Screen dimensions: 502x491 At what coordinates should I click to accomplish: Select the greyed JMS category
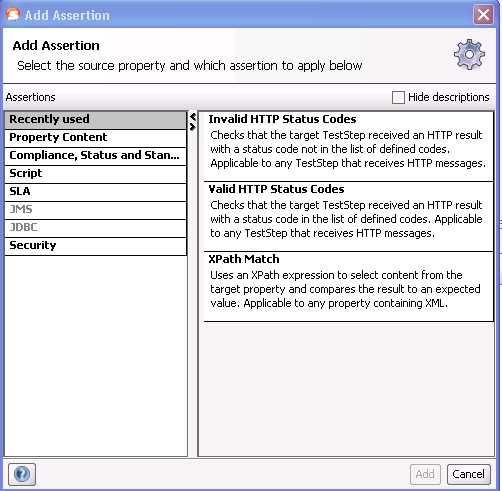pos(96,210)
